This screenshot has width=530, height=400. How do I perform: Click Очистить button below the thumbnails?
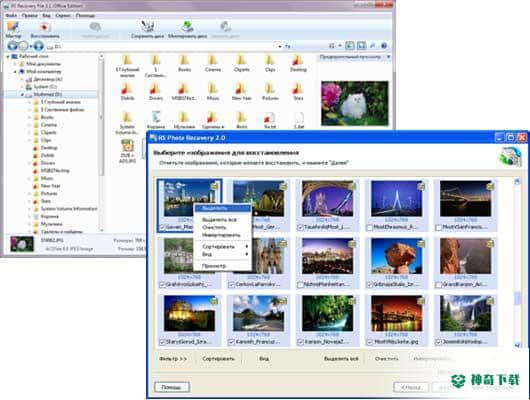pos(386,358)
